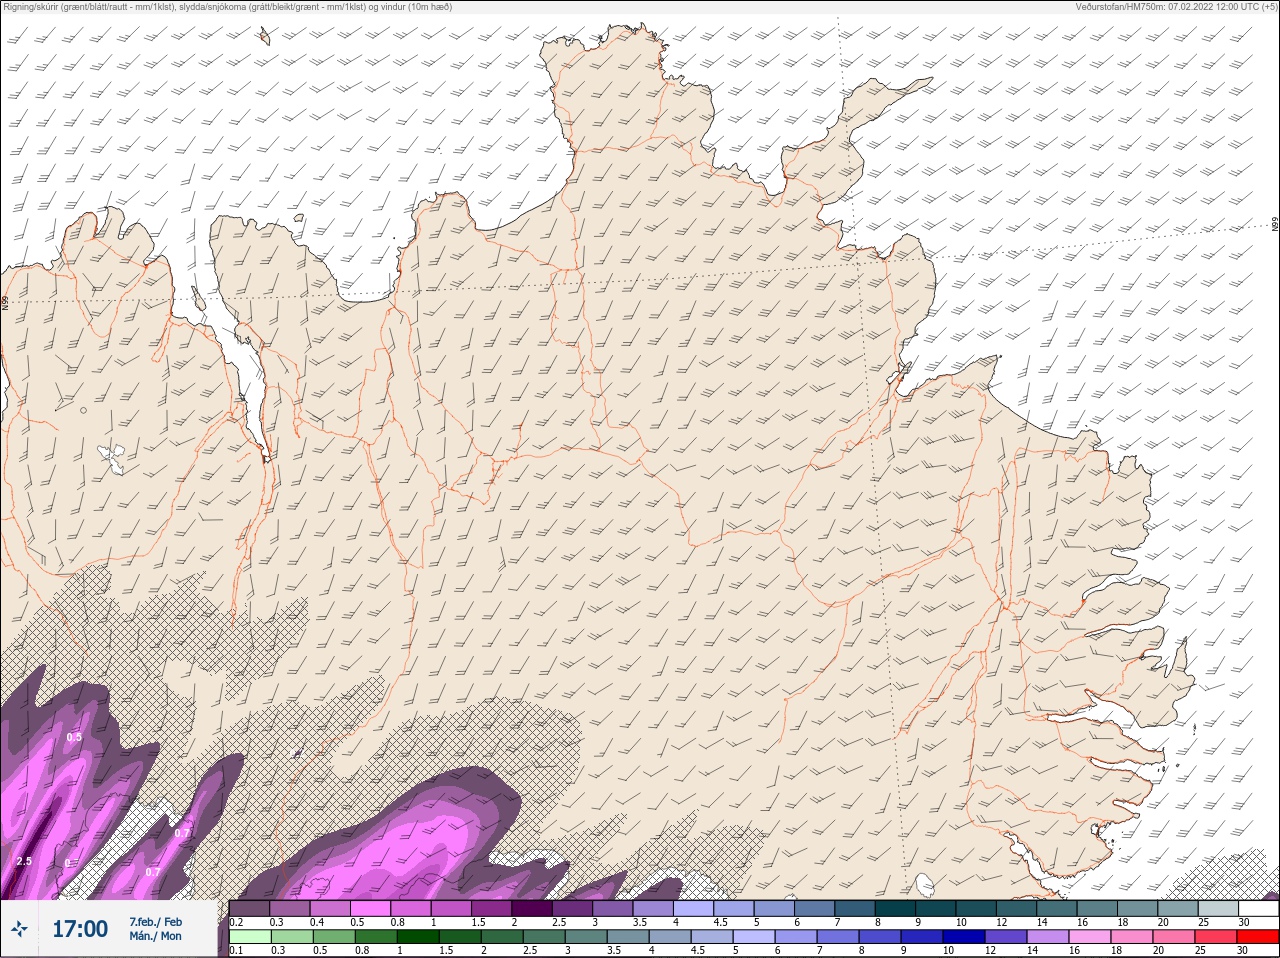
Task: Click the map title starting 'Rigning/skúrir'
Action: click(x=228, y=7)
